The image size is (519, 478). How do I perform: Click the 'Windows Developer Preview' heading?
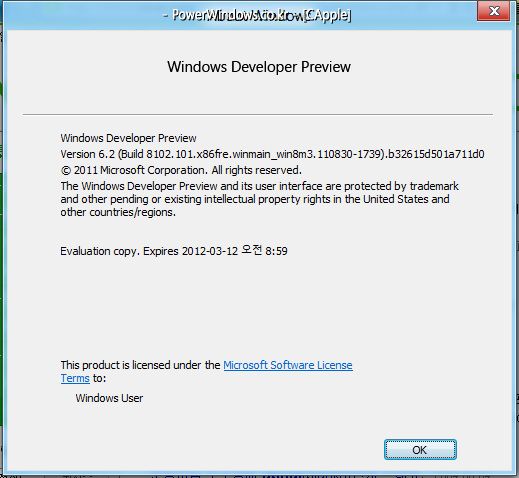coord(259,67)
